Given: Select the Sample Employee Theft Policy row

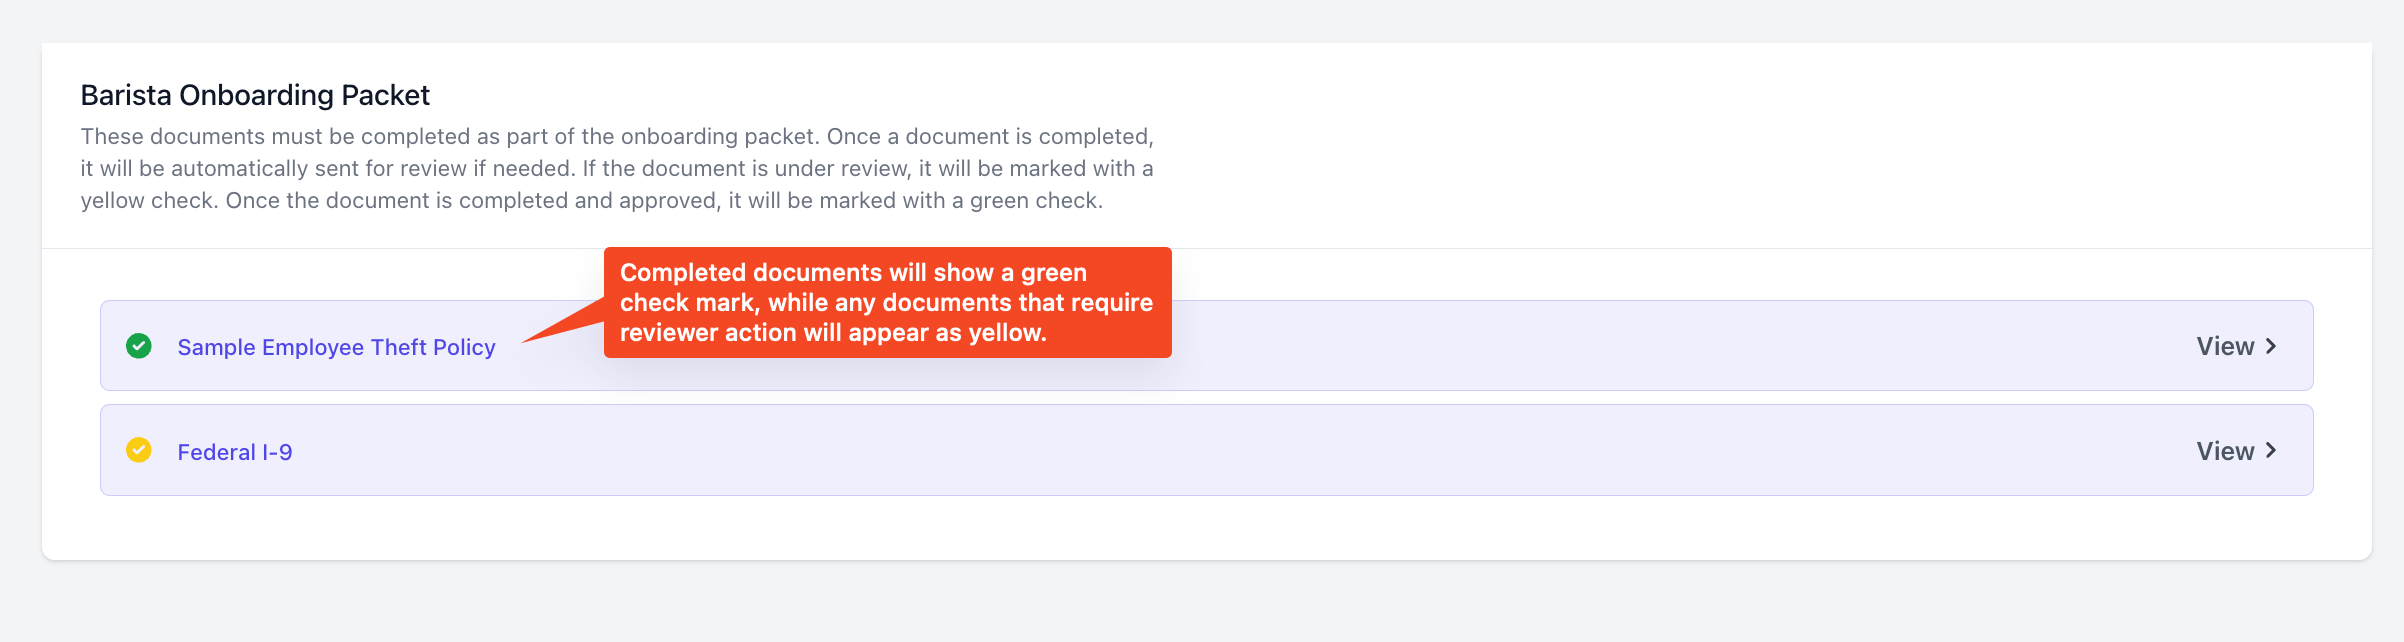Looking at the screenshot, I should (1206, 345).
